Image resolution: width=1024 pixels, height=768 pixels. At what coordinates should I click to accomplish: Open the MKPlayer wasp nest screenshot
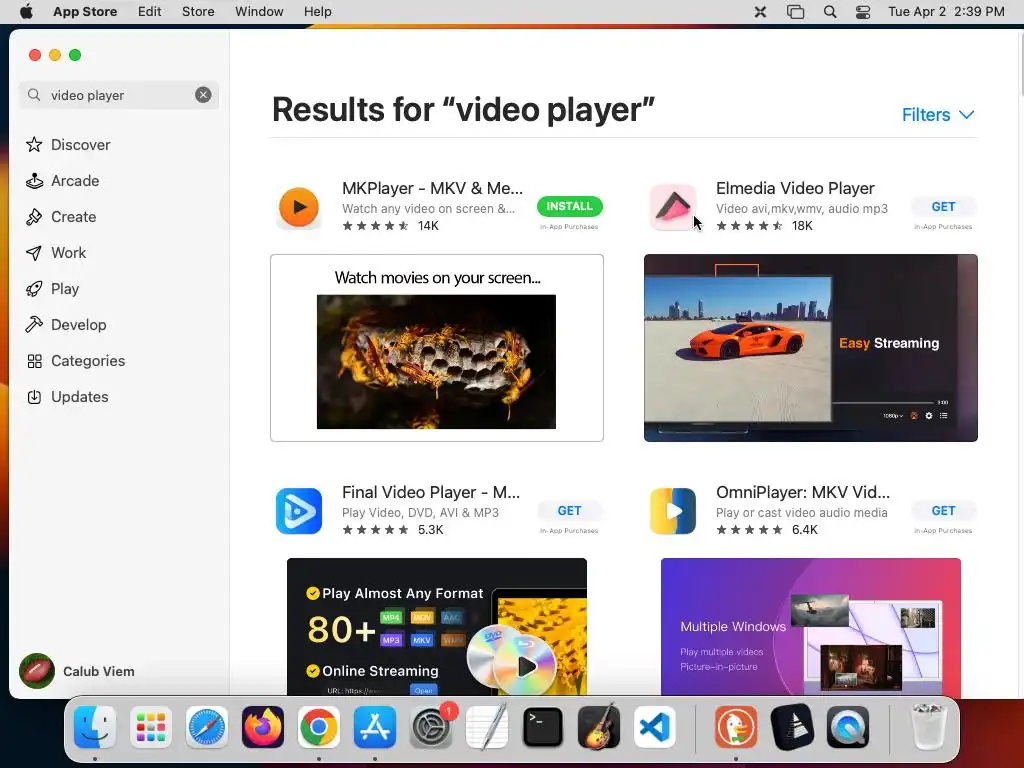(437, 348)
